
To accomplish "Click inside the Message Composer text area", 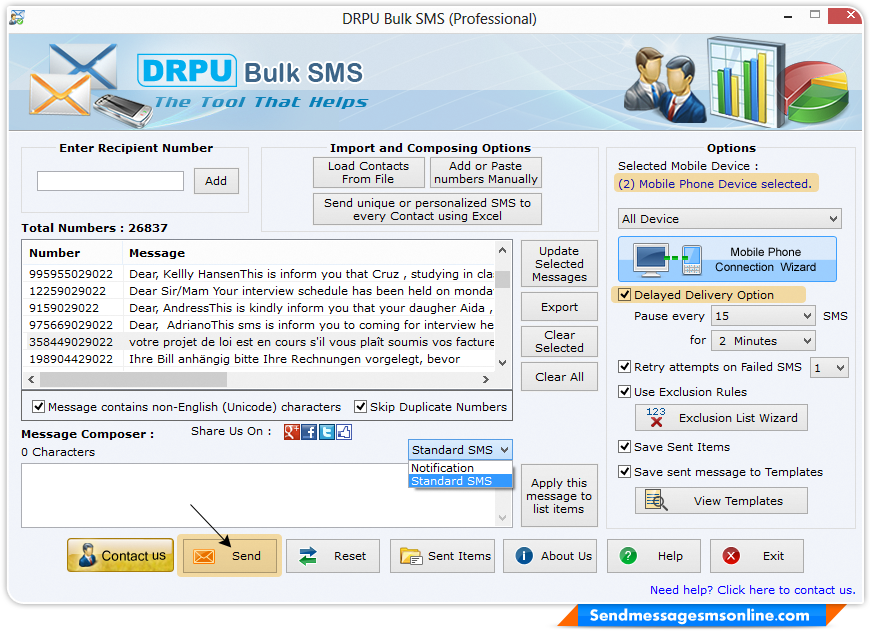I will pyautogui.click(x=259, y=495).
